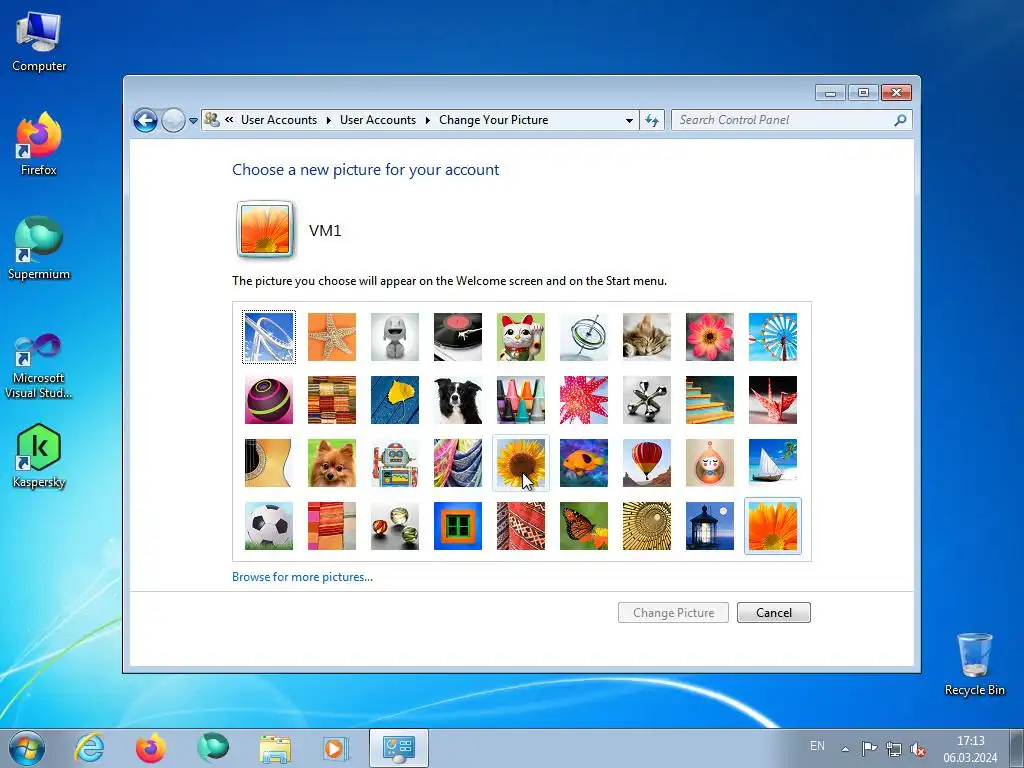Screen dimensions: 1024x768
Task: Open the Recycle Bin
Action: tap(974, 664)
